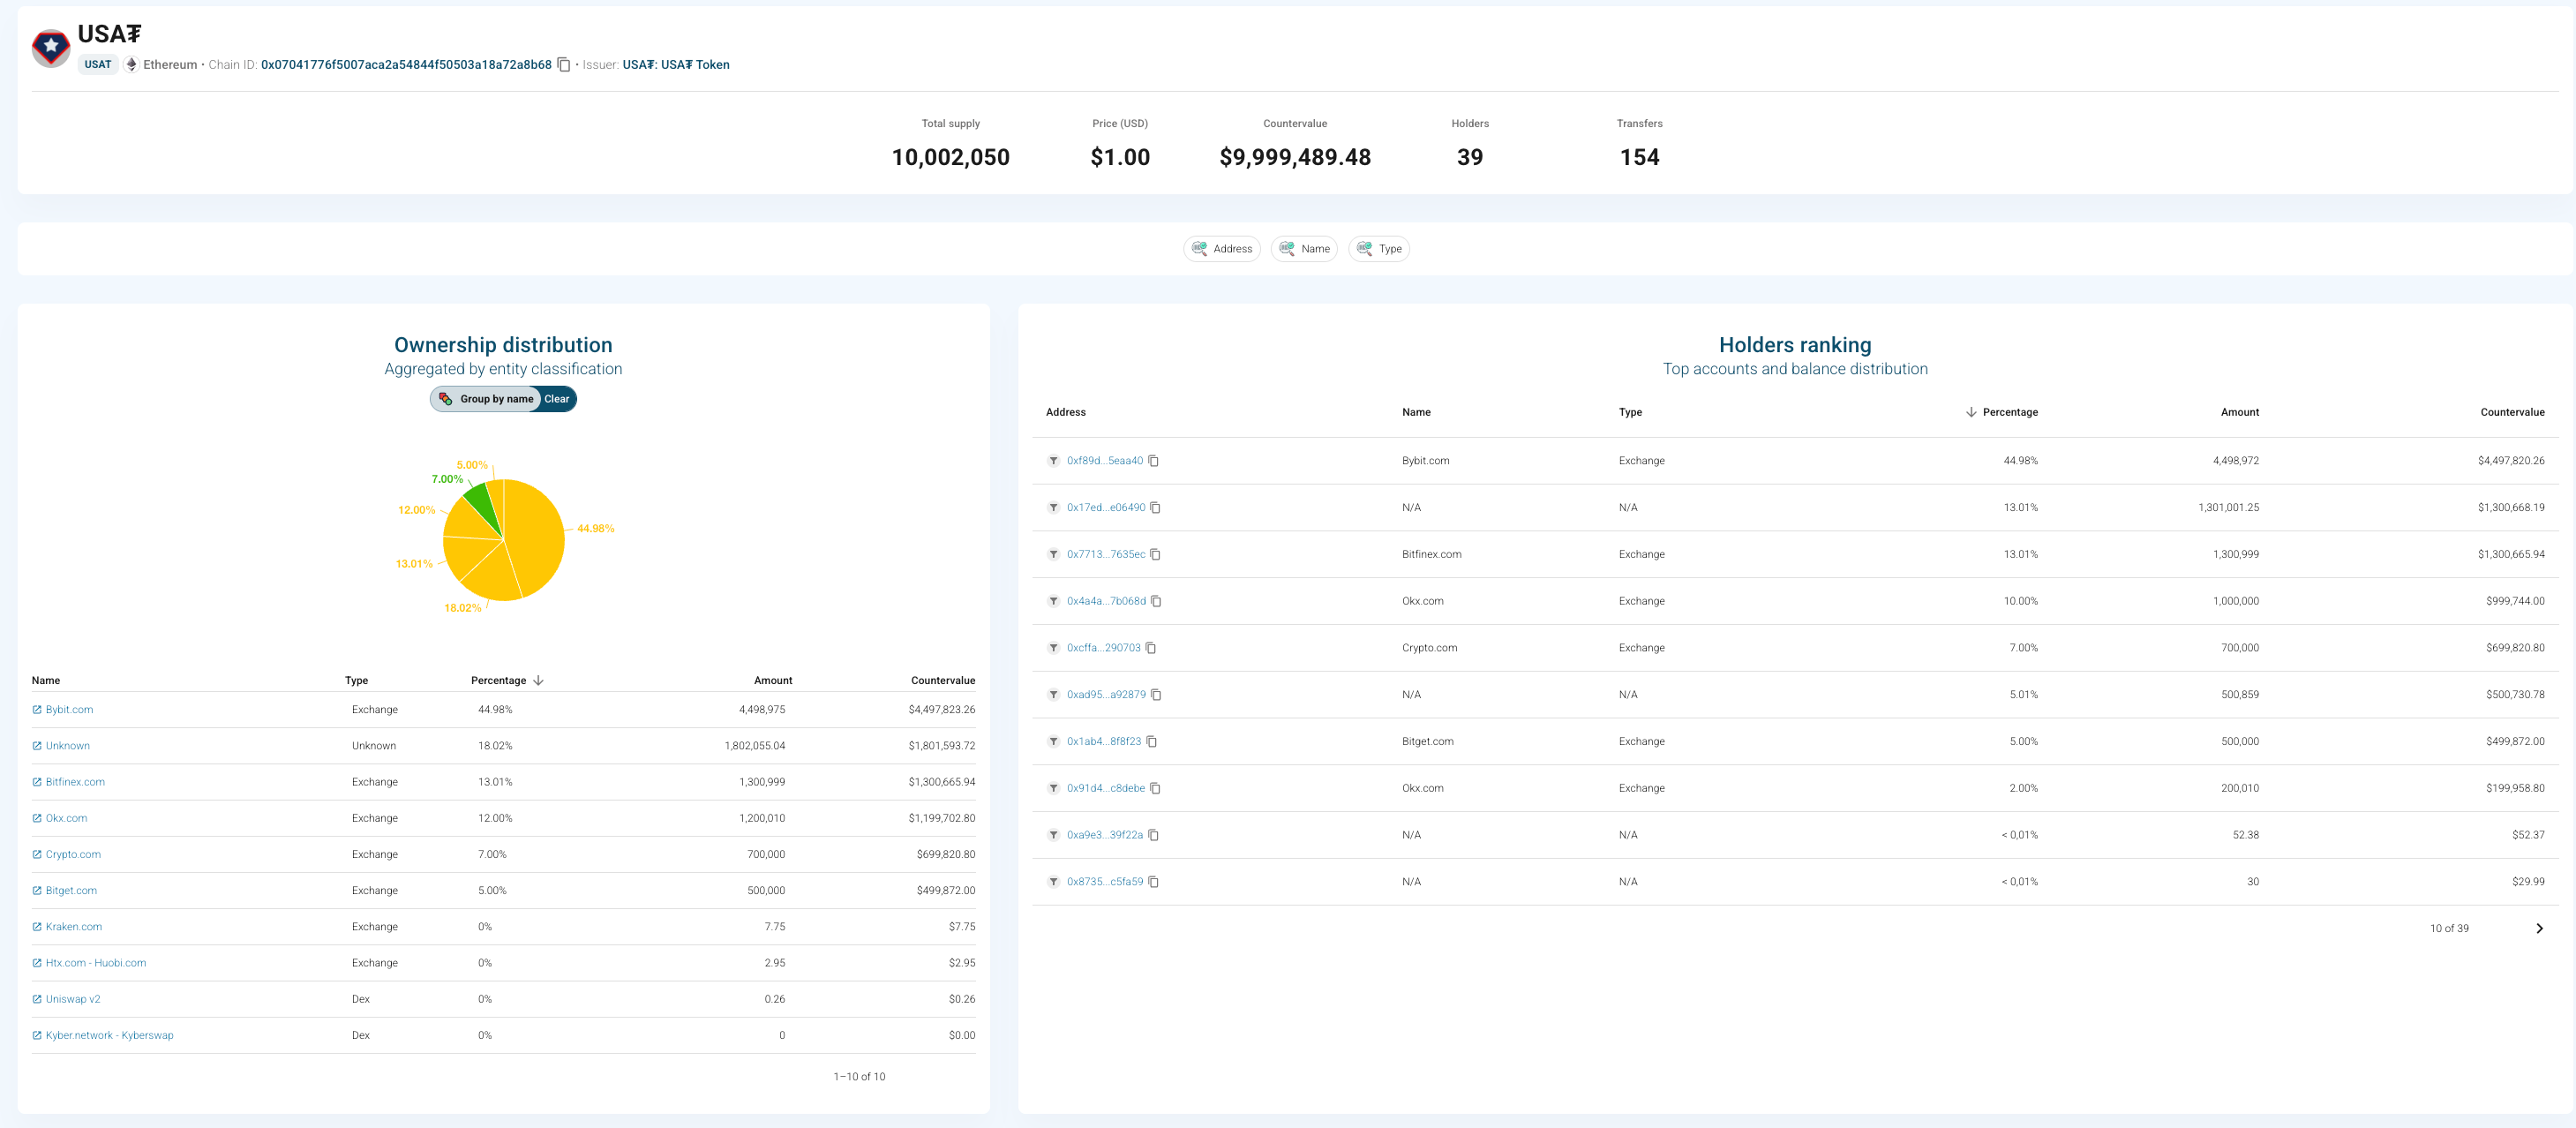Toggle the Type search filter chip
Image resolution: width=2576 pixels, height=1128 pixels.
tap(1379, 249)
